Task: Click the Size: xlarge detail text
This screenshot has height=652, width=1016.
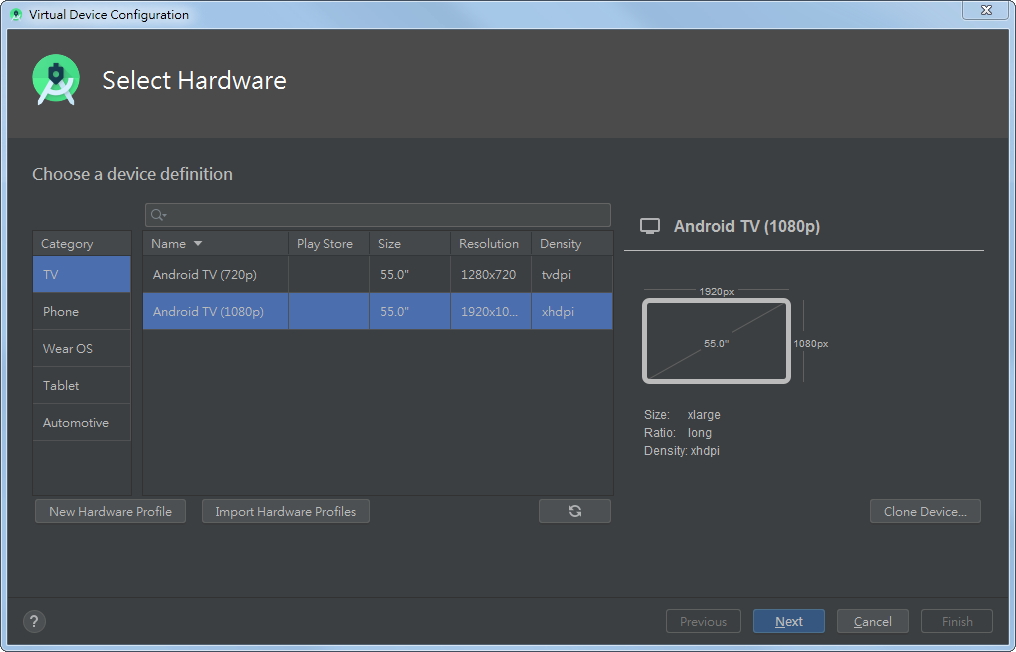Action: click(x=682, y=415)
